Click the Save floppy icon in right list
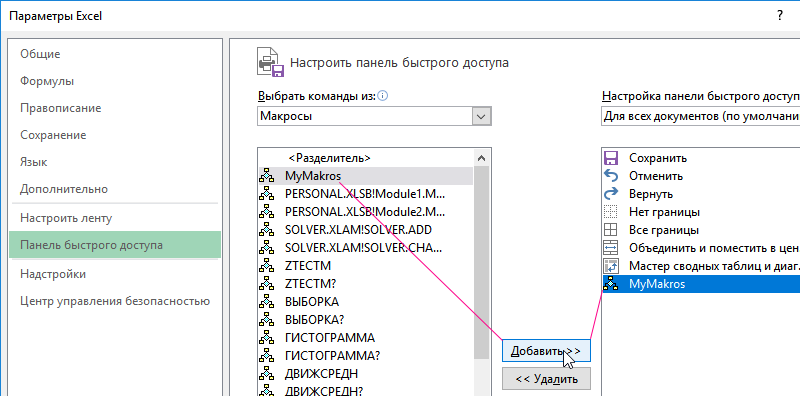The width and height of the screenshot is (800, 396). 611,158
